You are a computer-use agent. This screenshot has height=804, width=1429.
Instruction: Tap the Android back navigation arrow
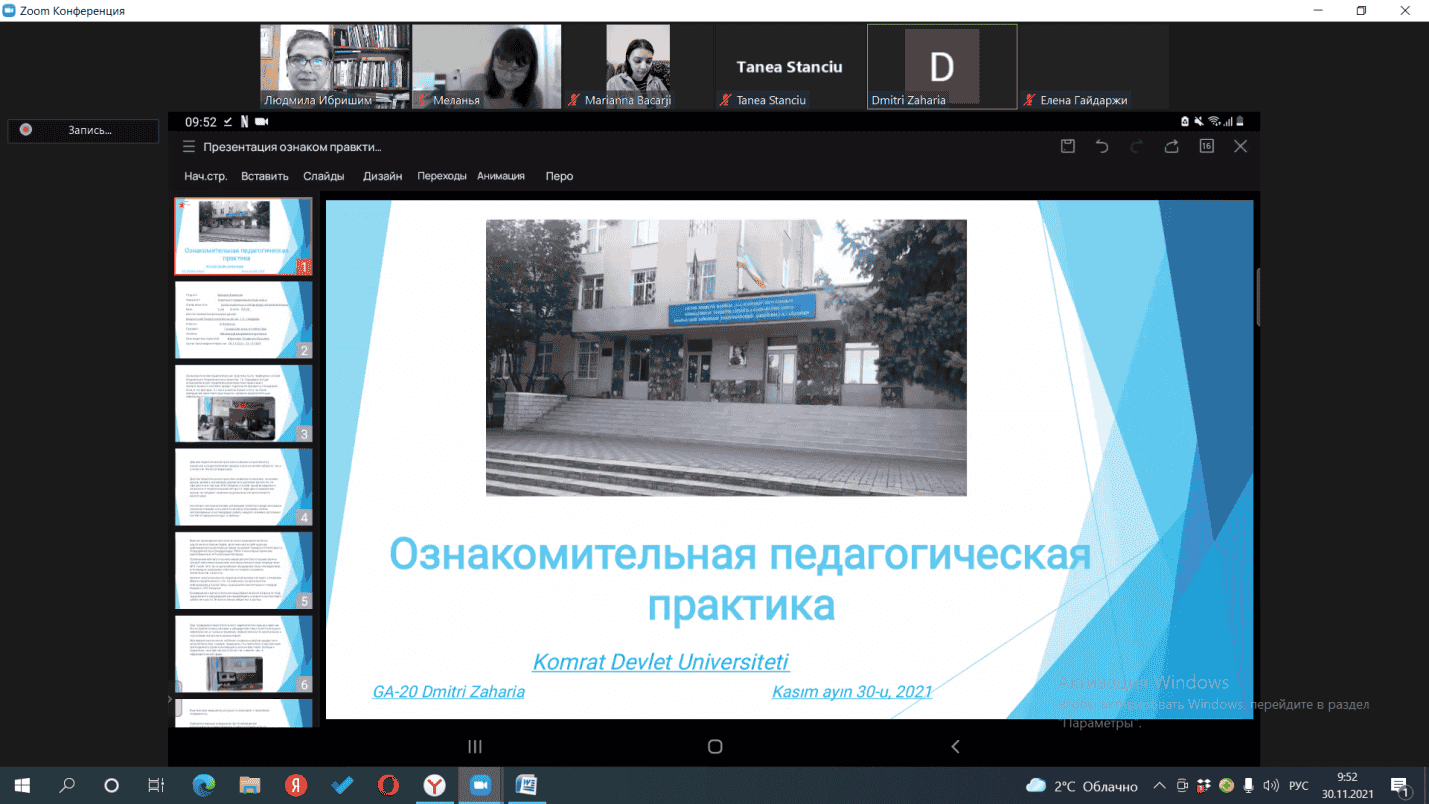coord(955,746)
